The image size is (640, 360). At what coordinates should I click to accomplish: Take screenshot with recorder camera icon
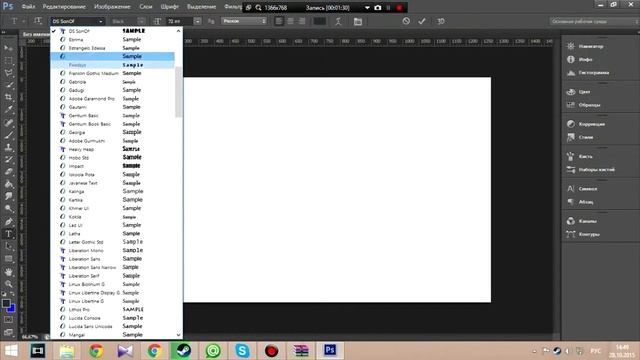(378, 7)
